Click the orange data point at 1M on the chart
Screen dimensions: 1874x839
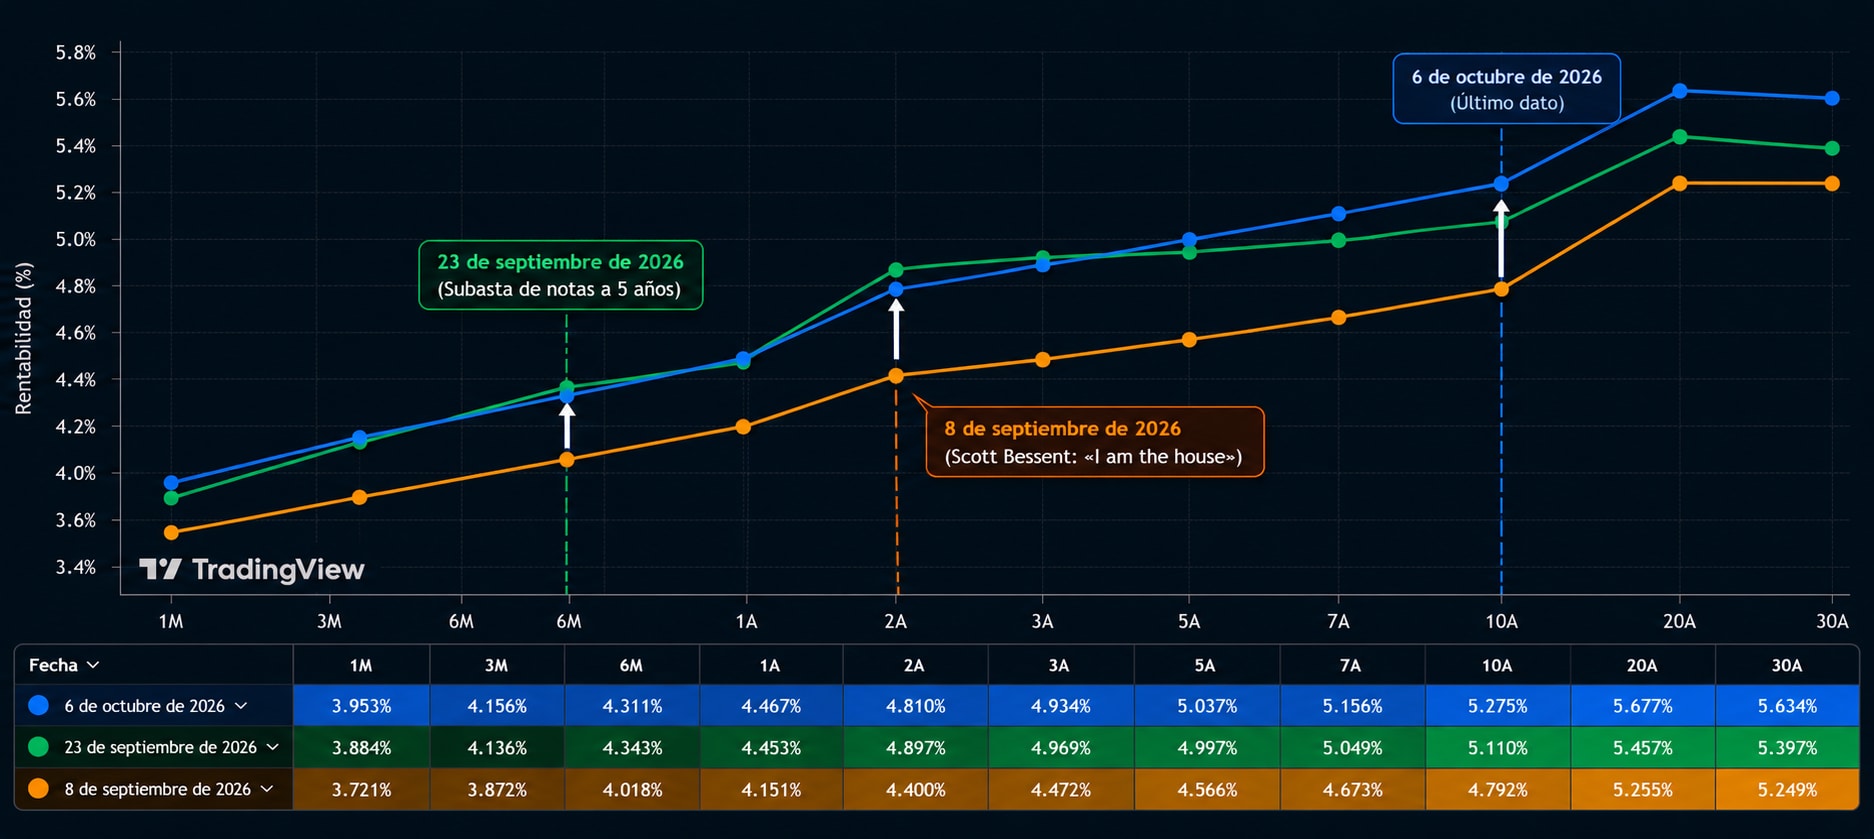171,533
